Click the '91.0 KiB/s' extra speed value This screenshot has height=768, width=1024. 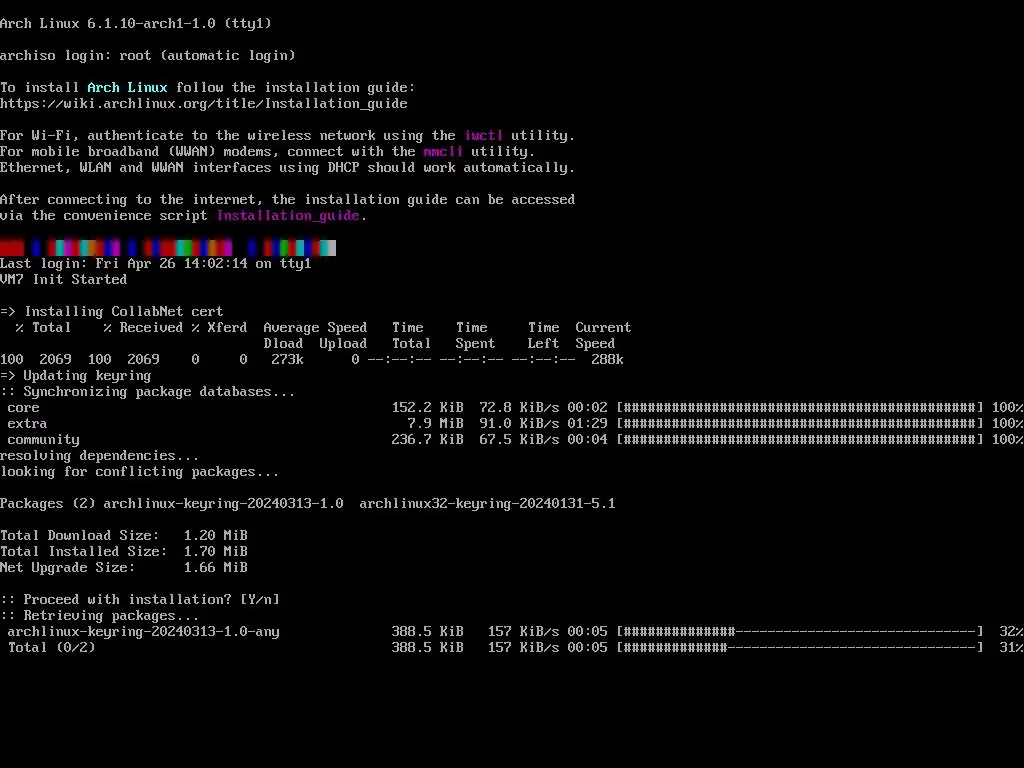pyautogui.click(x=519, y=423)
